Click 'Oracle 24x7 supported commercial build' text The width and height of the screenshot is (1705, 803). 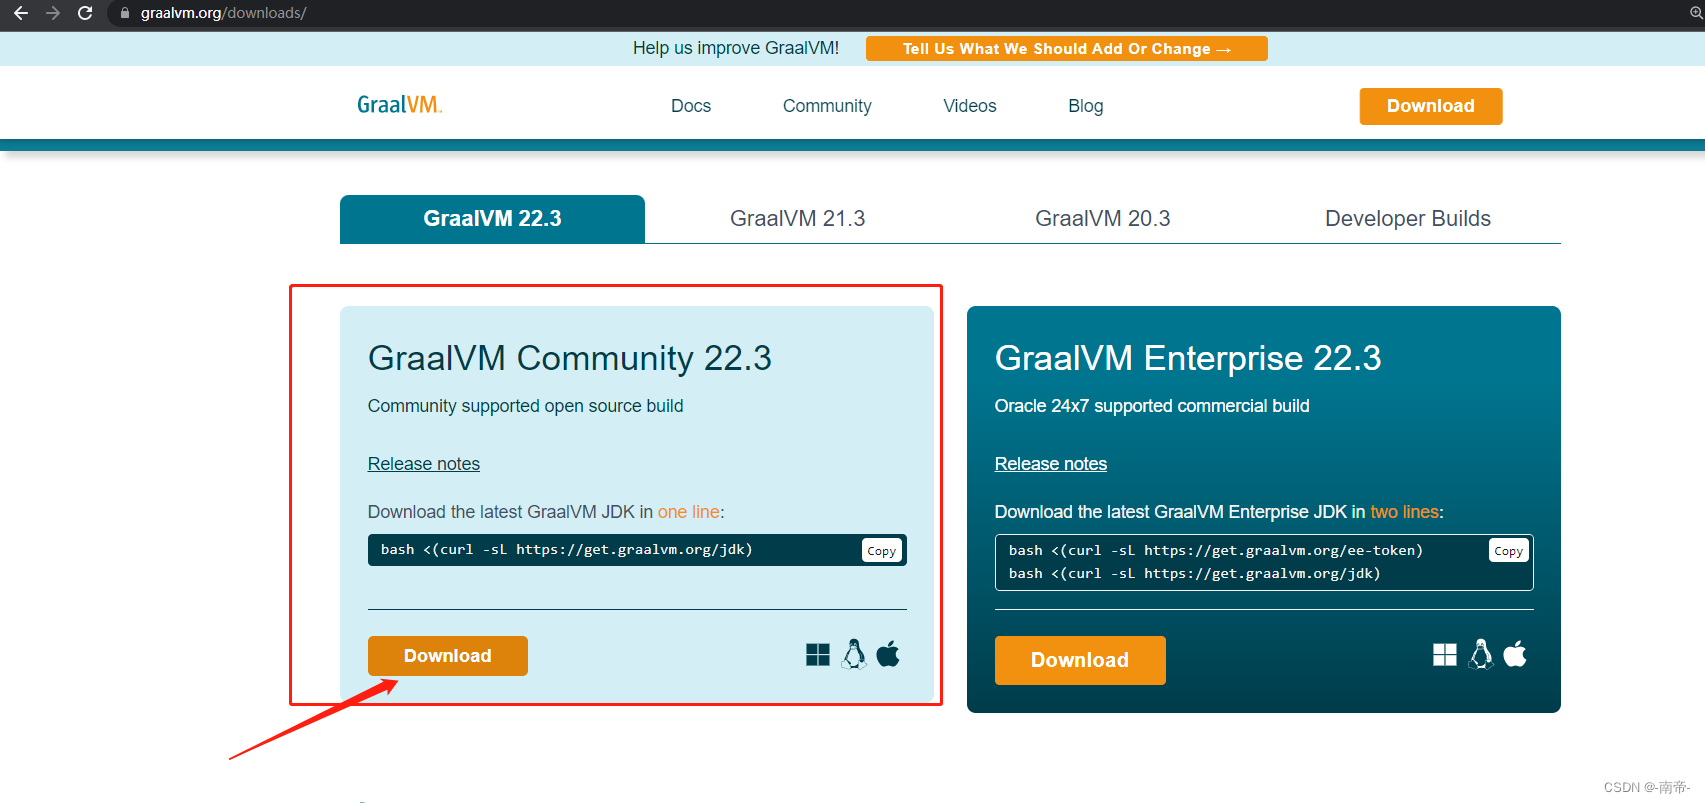pyautogui.click(x=1152, y=406)
